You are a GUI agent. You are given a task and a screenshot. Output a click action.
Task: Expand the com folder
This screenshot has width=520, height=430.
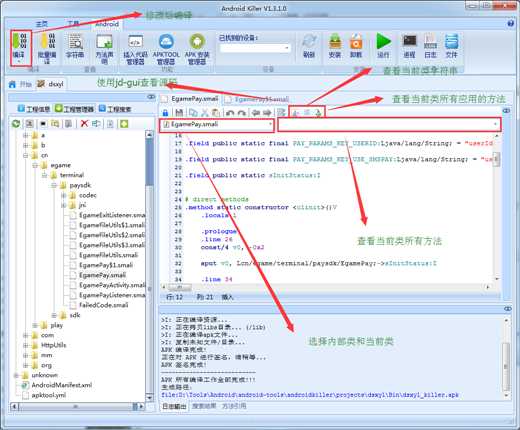26,335
